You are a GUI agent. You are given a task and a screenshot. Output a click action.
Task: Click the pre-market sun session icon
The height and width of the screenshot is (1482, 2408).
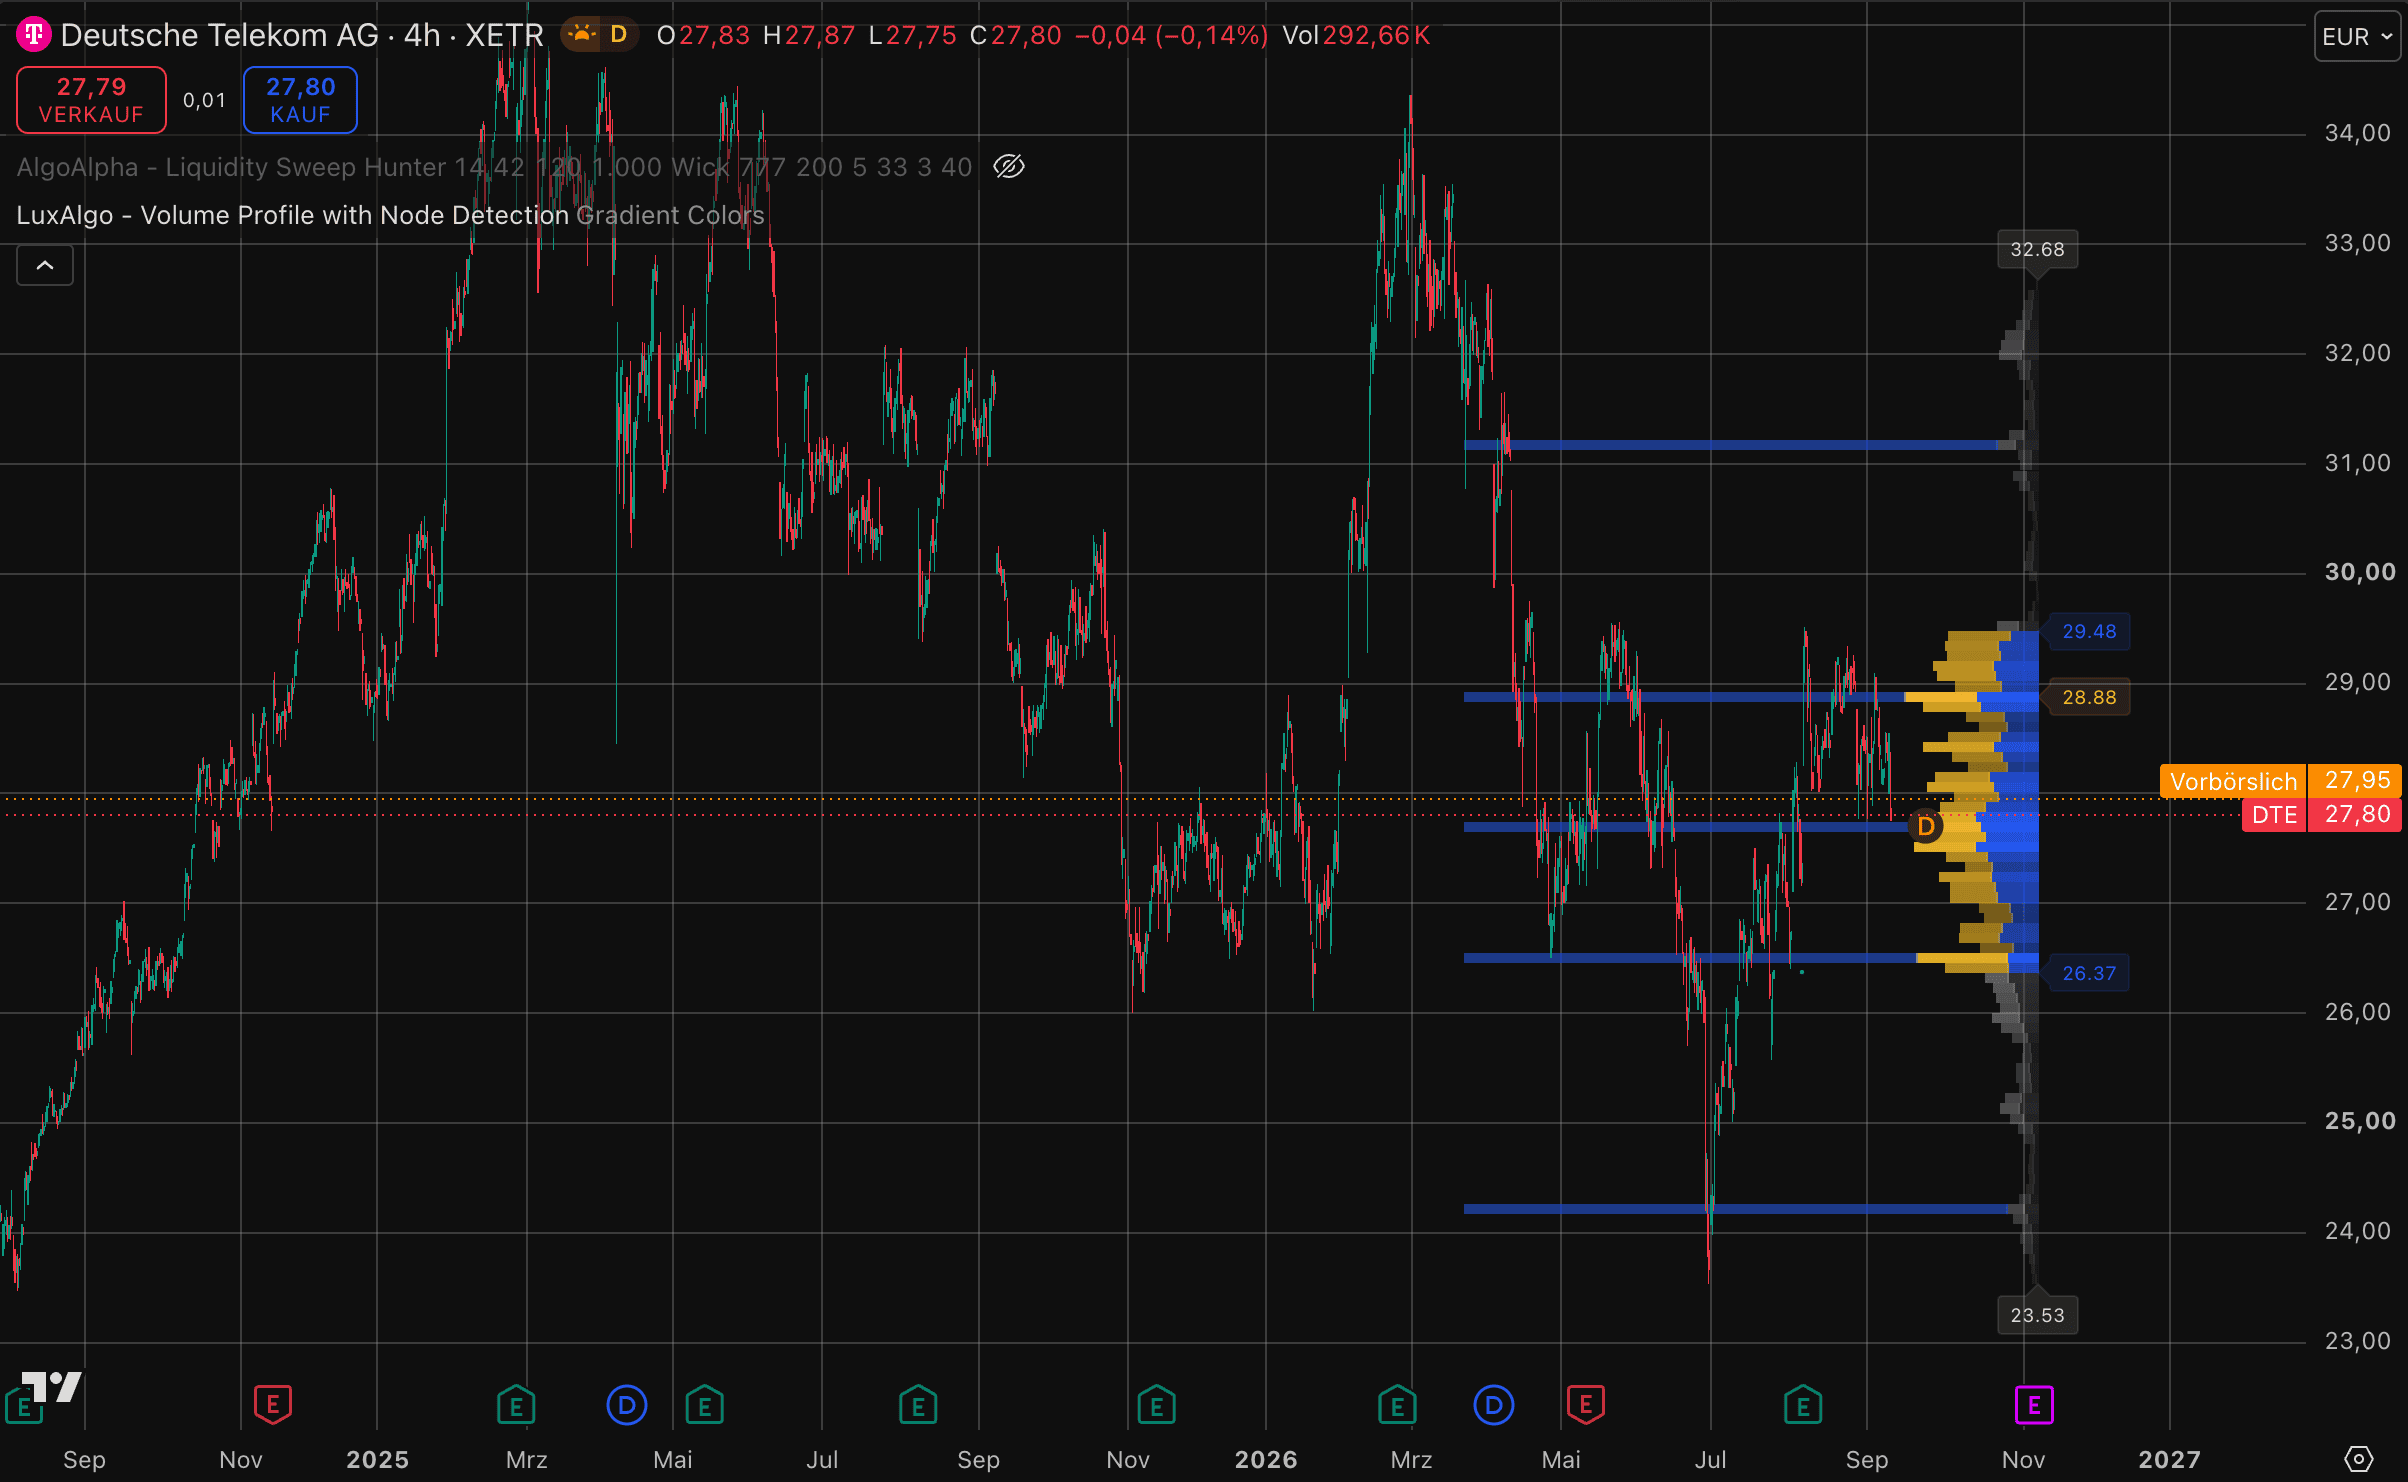click(581, 35)
